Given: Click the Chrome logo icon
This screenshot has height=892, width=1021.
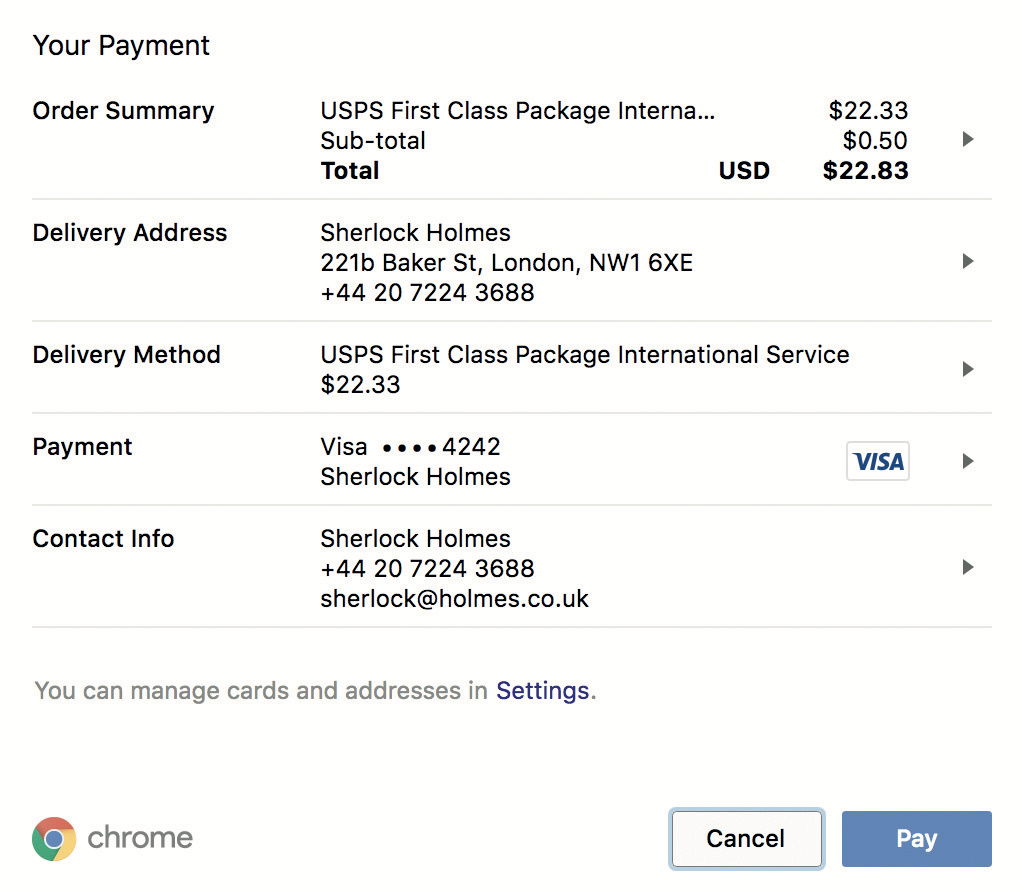Looking at the screenshot, I should (x=54, y=838).
